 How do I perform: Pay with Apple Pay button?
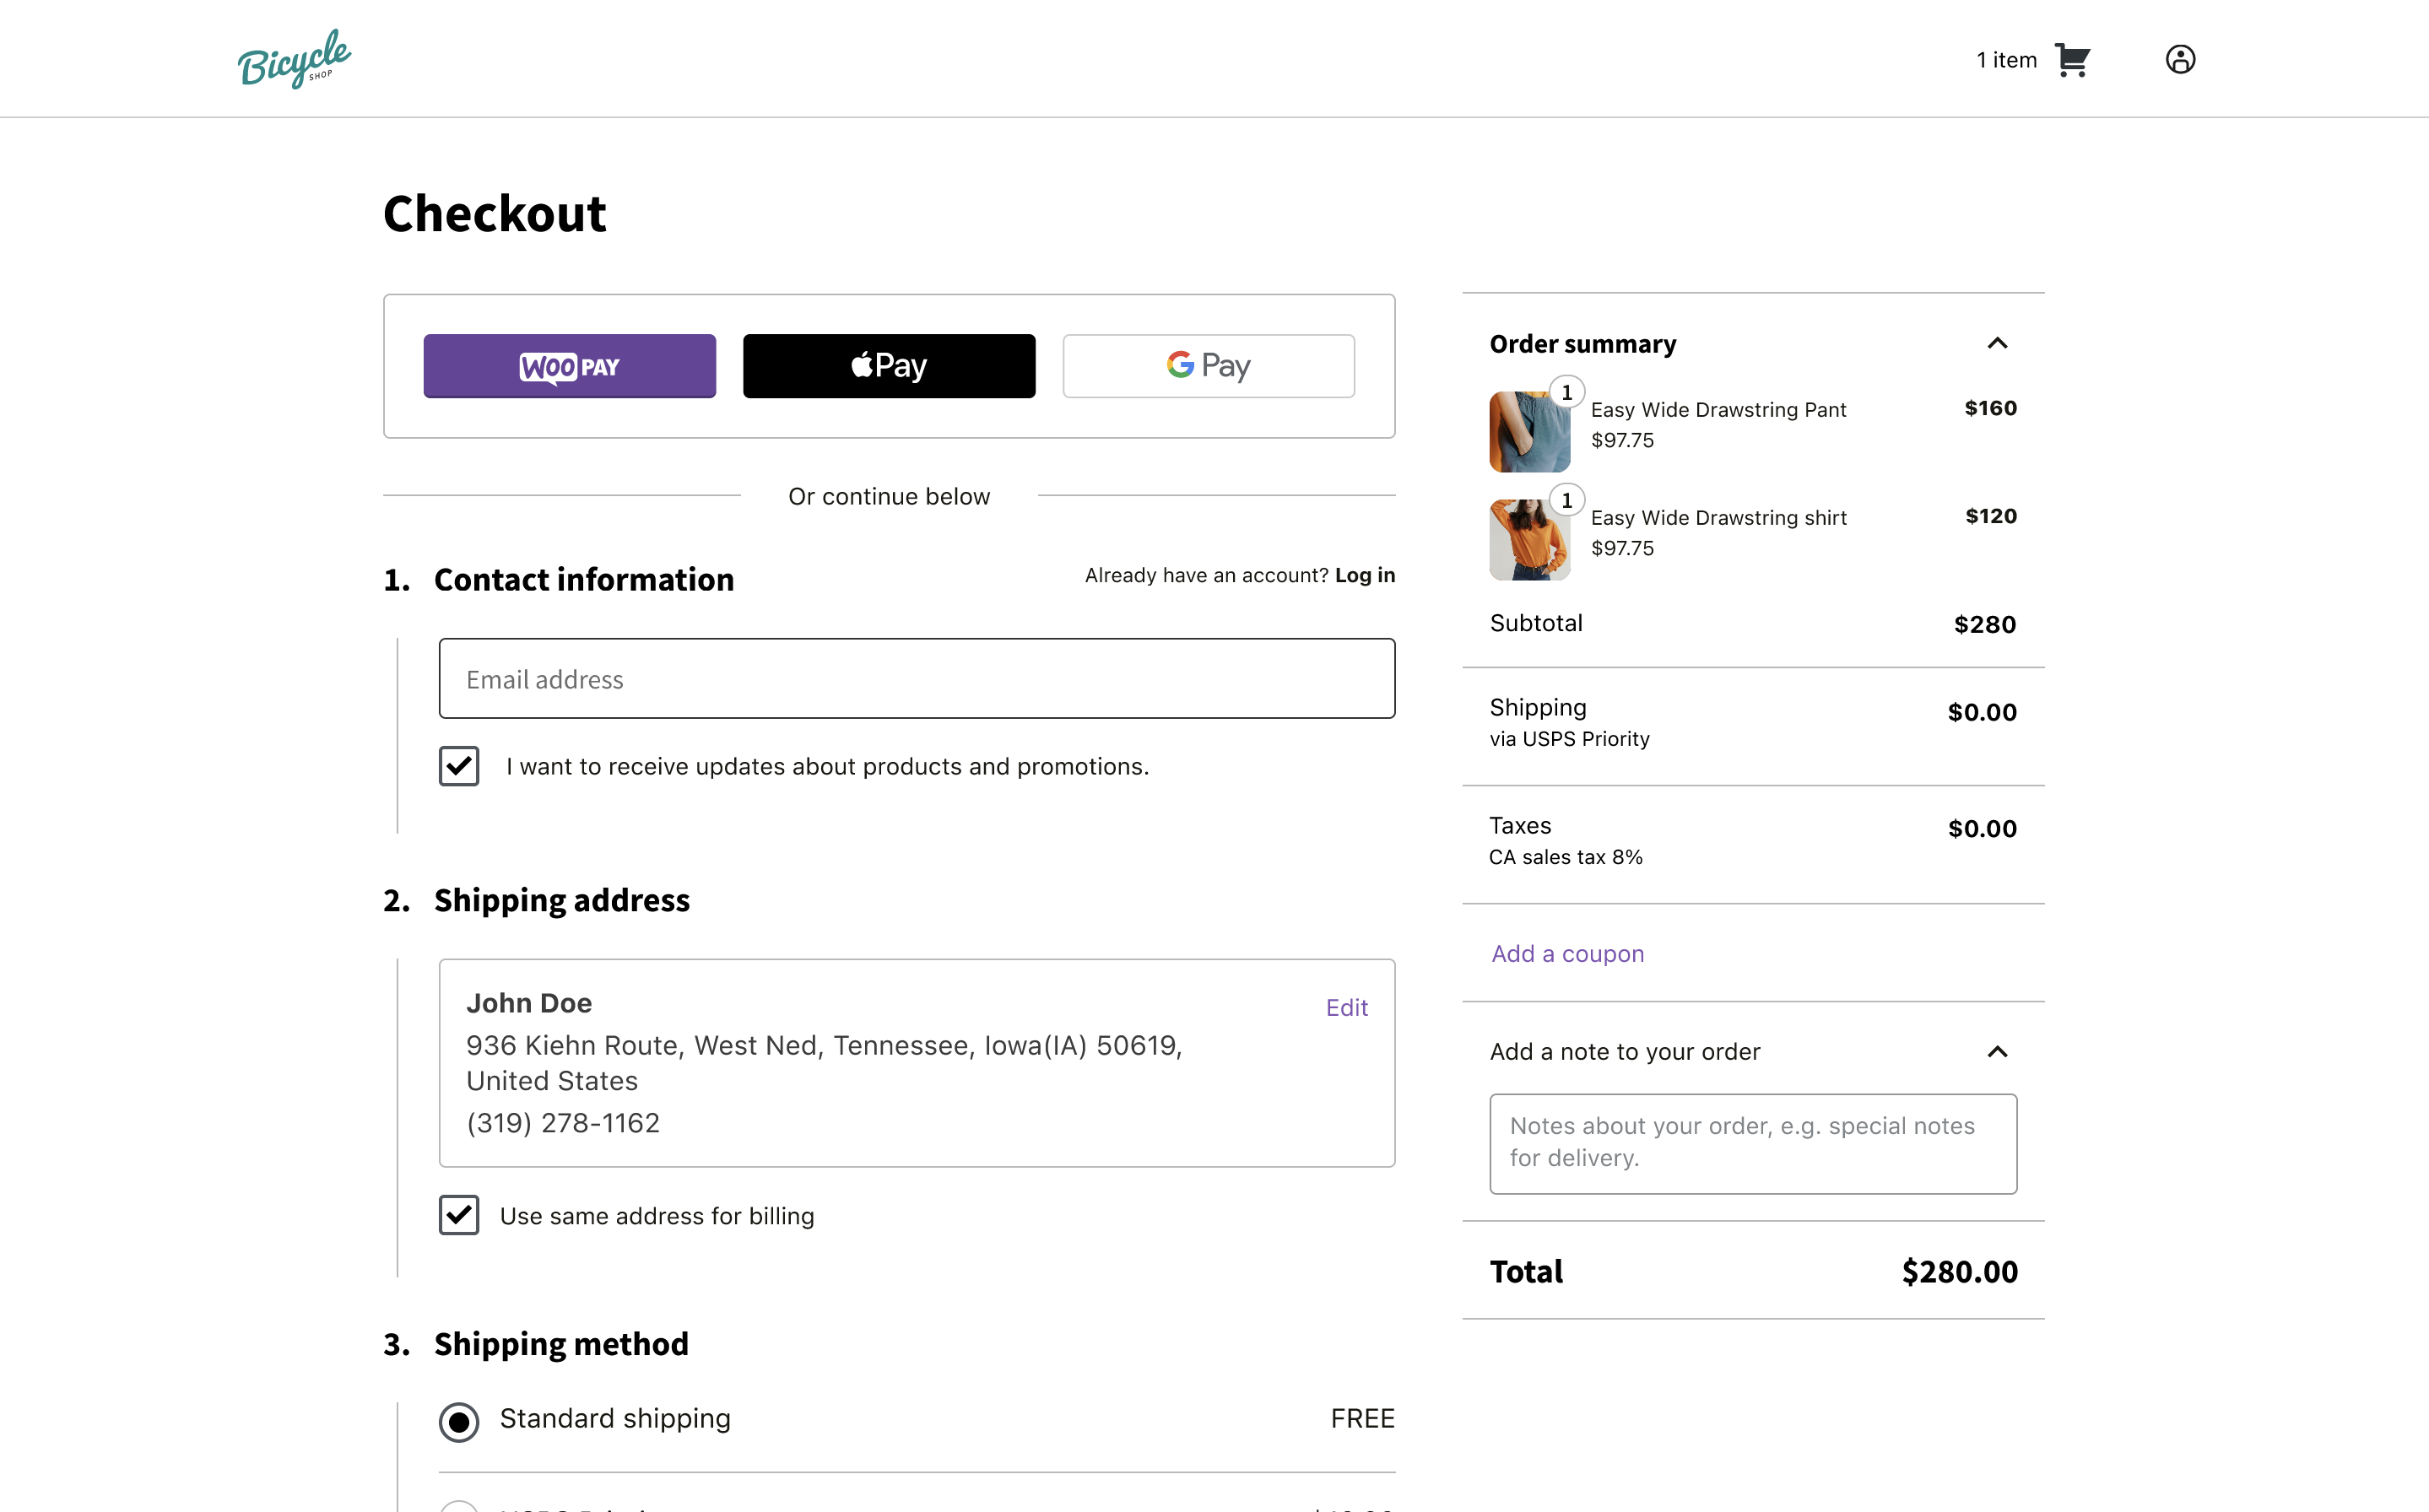888,366
